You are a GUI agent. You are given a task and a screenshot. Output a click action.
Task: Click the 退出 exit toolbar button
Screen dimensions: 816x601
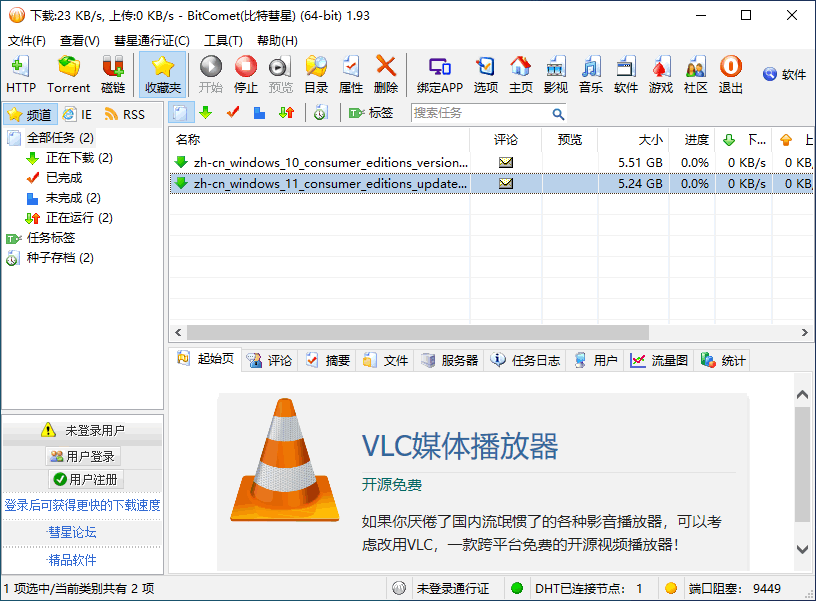point(731,74)
